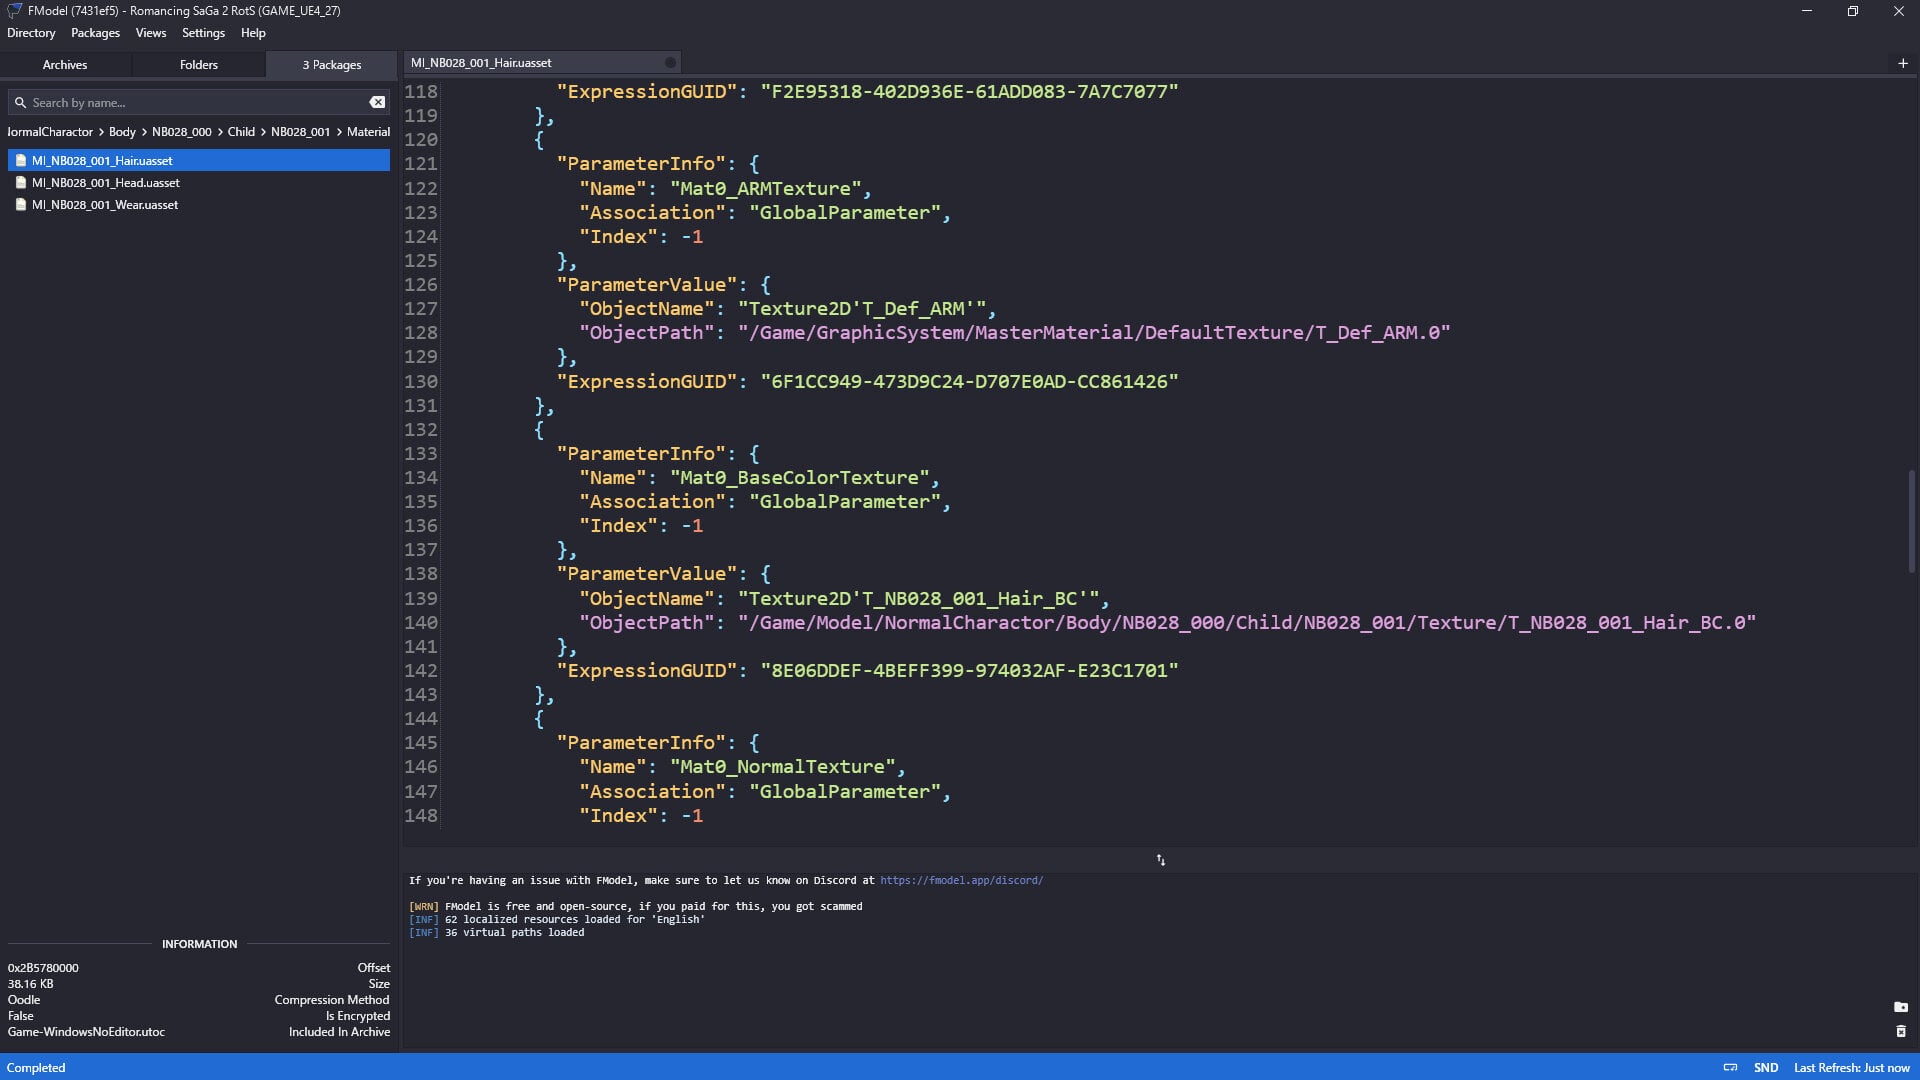Open the FModel Discord link
Viewport: 1920px width, 1080px height.
click(x=961, y=880)
